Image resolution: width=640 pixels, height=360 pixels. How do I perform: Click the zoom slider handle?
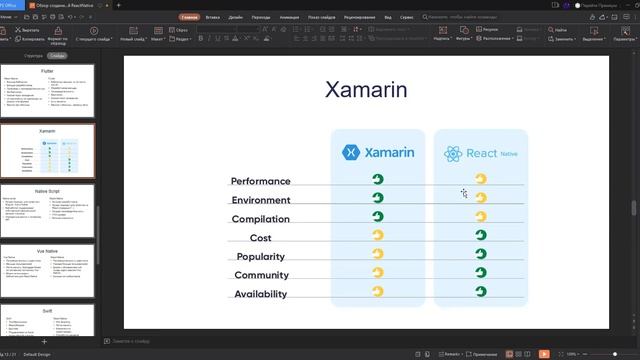[615, 354]
